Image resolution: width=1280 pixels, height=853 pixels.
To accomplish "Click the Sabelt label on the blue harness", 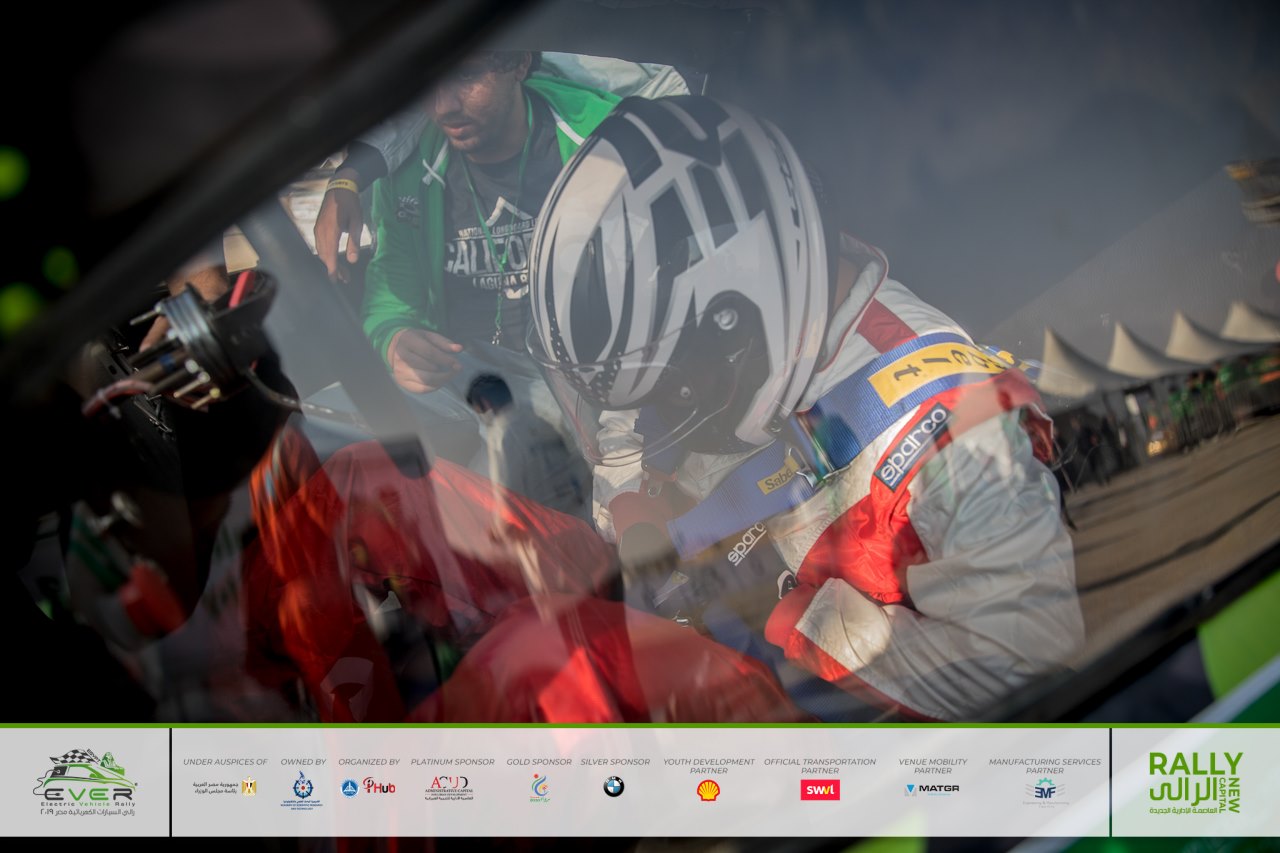I will (x=777, y=477).
